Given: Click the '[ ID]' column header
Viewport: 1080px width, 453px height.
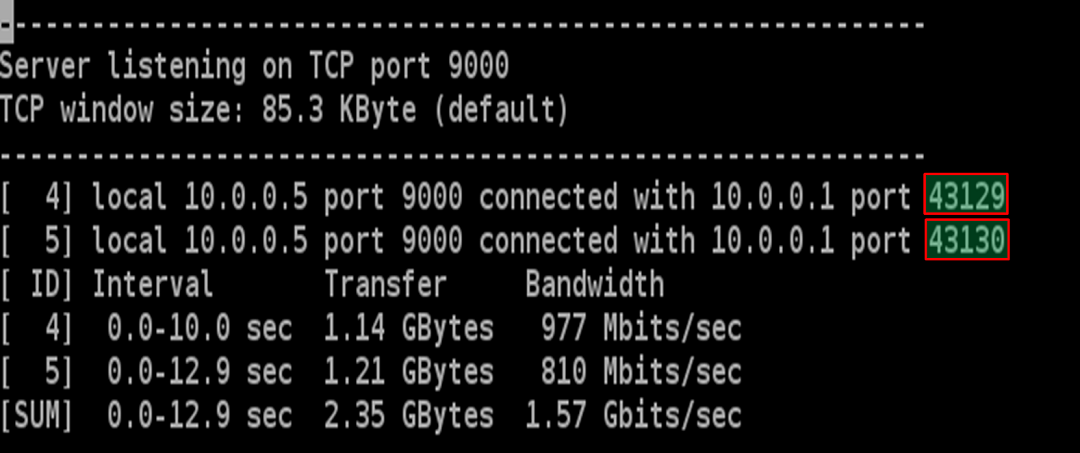Looking at the screenshot, I should pyautogui.click(x=37, y=285).
